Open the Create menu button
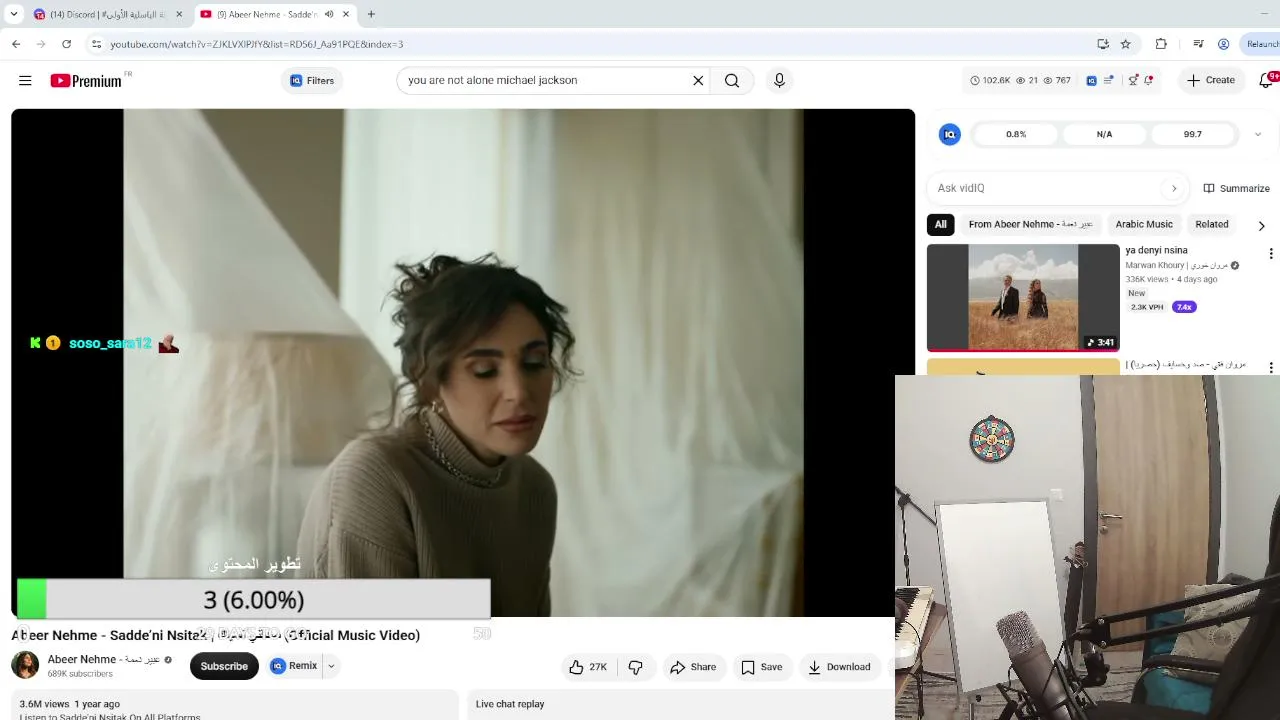Viewport: 1280px width, 720px height. pos(1211,80)
